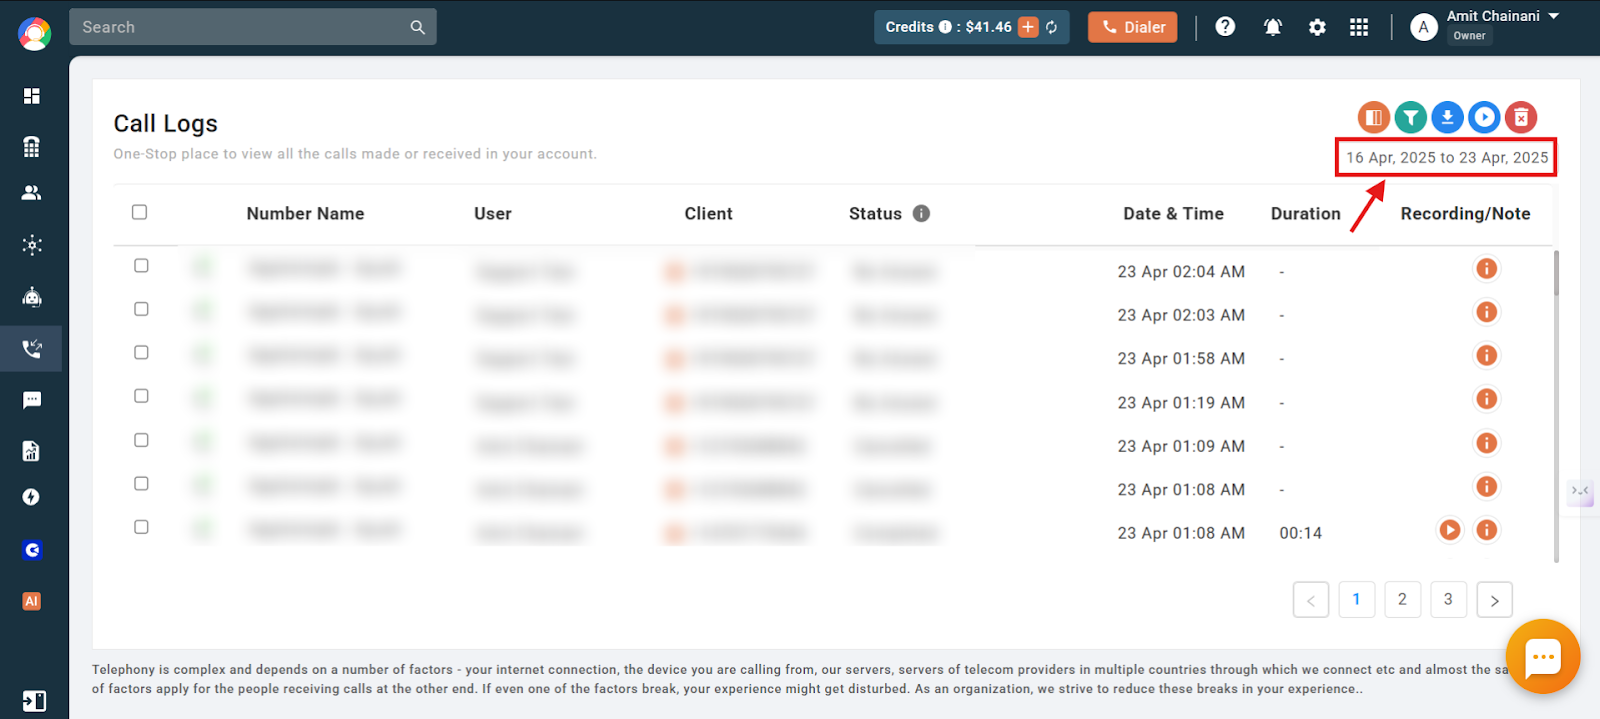Open the green filter icon

tap(1410, 117)
